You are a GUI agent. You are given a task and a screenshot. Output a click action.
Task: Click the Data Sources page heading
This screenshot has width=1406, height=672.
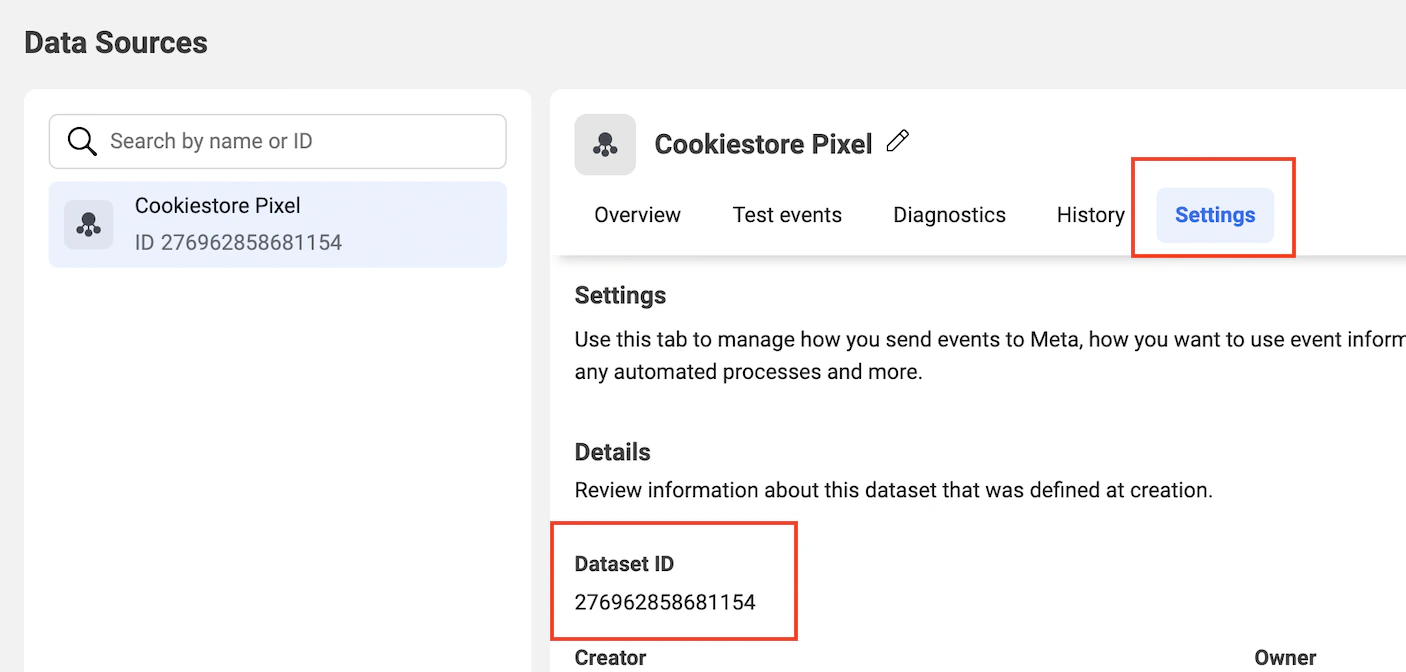tap(116, 43)
